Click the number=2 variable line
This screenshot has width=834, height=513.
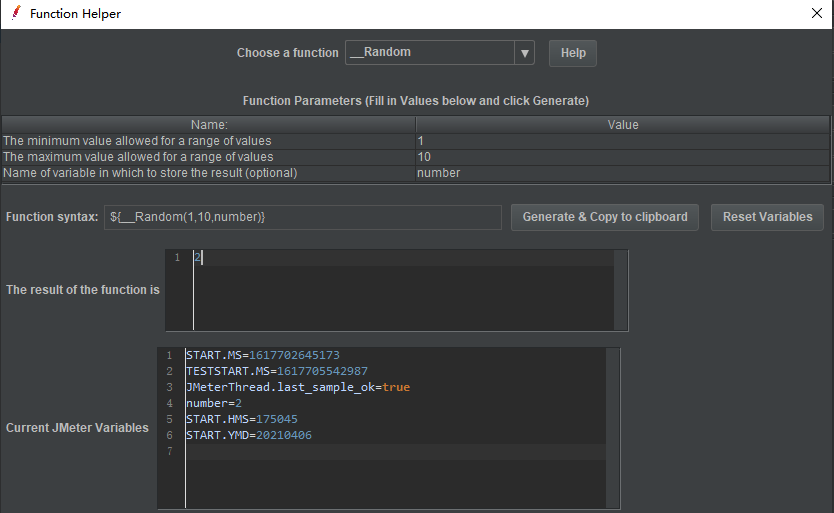(x=214, y=403)
